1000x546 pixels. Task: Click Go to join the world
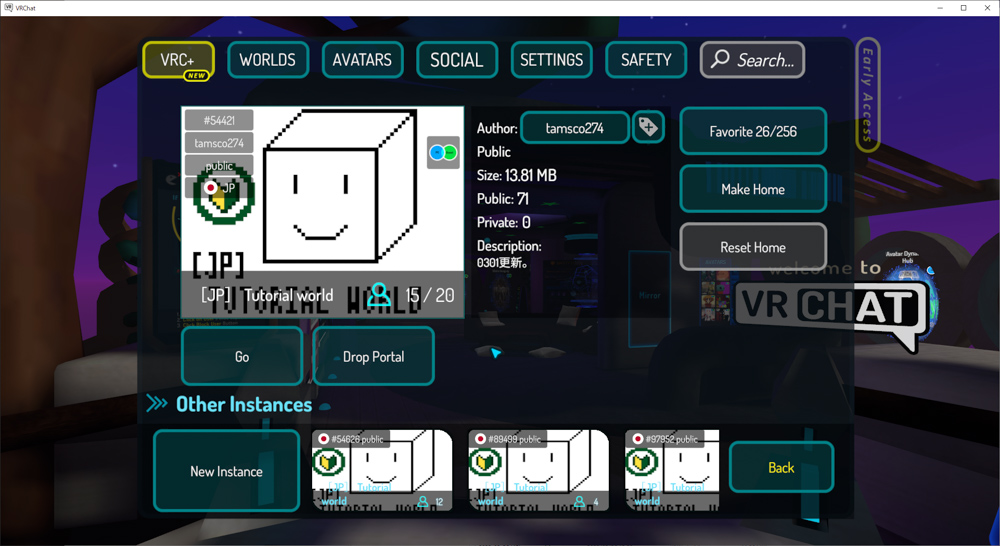(x=242, y=357)
